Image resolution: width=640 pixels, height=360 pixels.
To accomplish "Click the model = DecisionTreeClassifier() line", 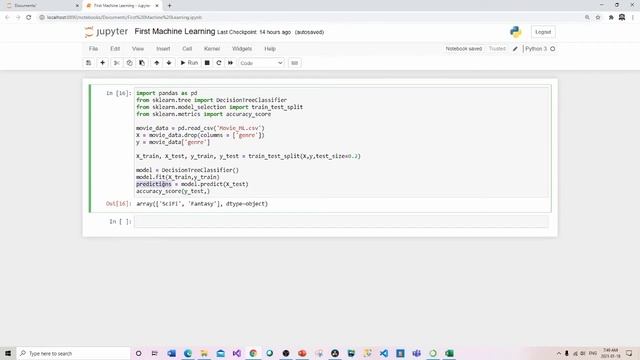I will [187, 170].
